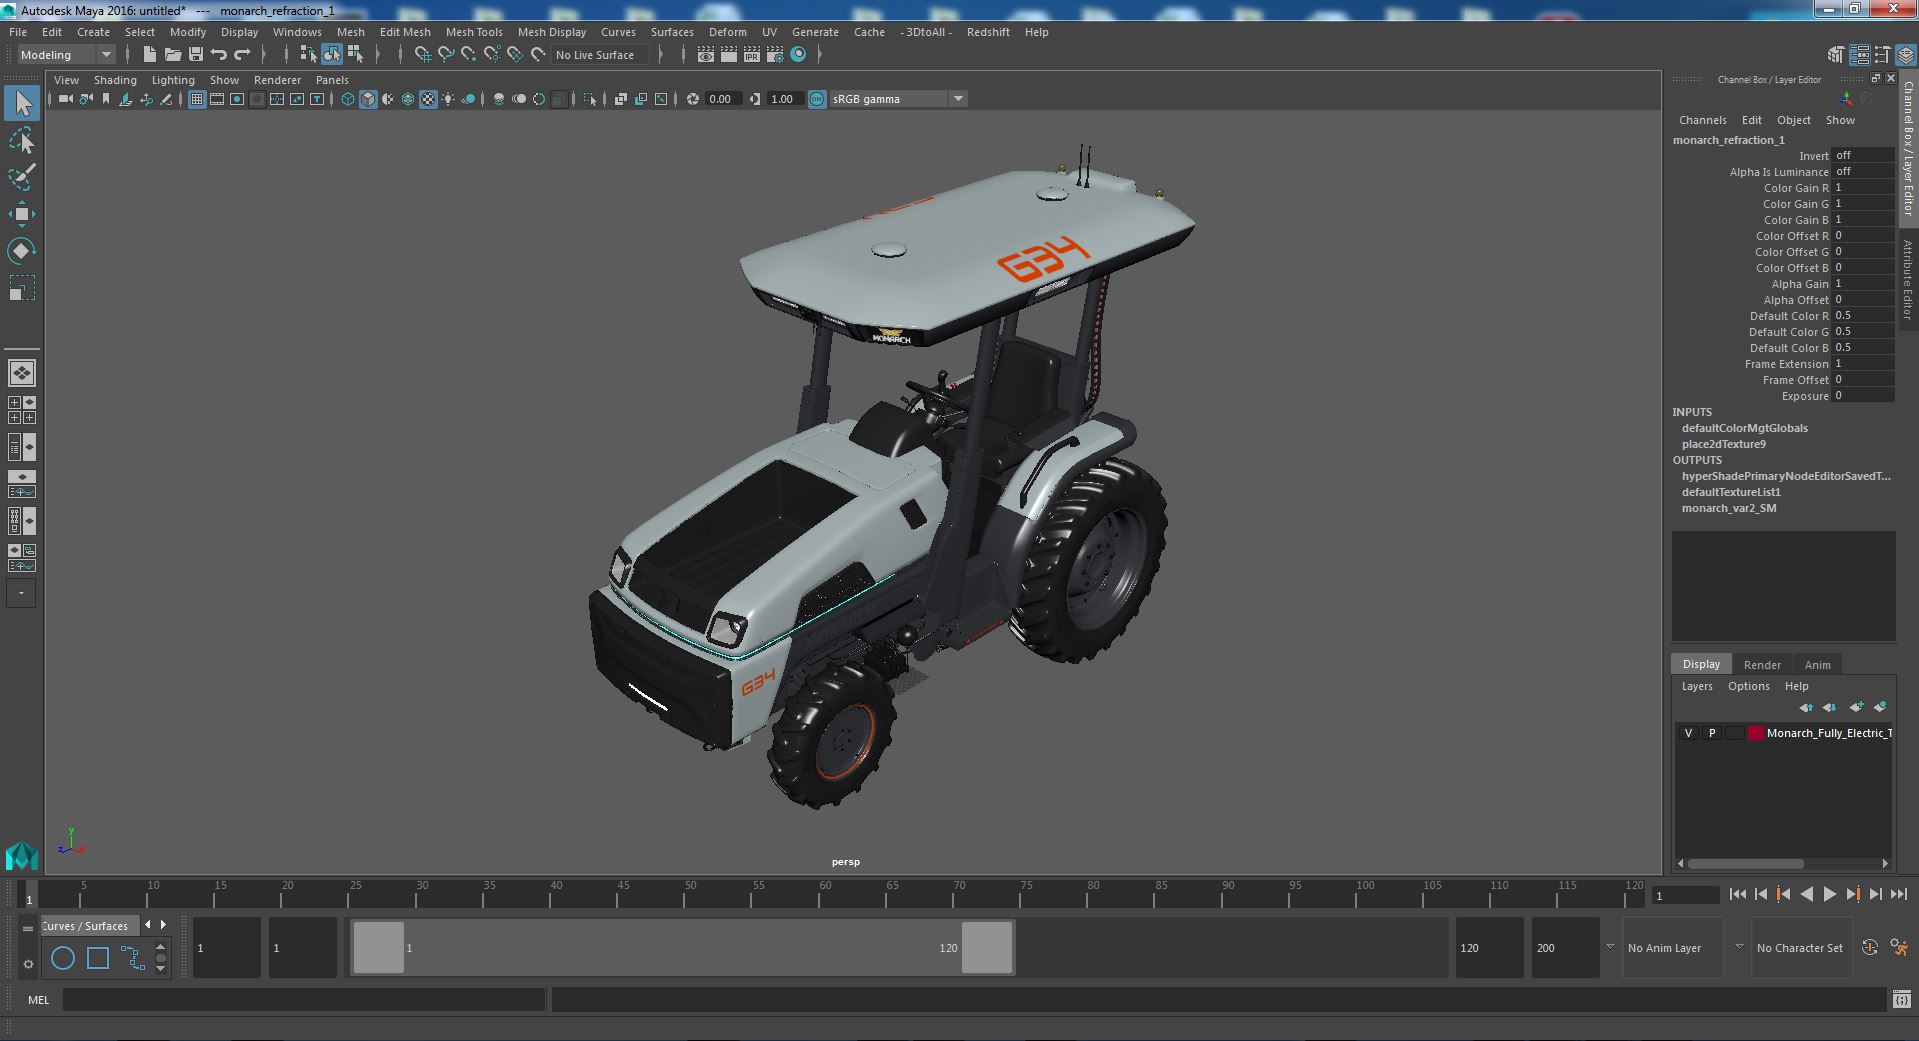Open the Modeling menu set dropdown
Image resolution: width=1919 pixels, height=1041 pixels.
pos(66,55)
